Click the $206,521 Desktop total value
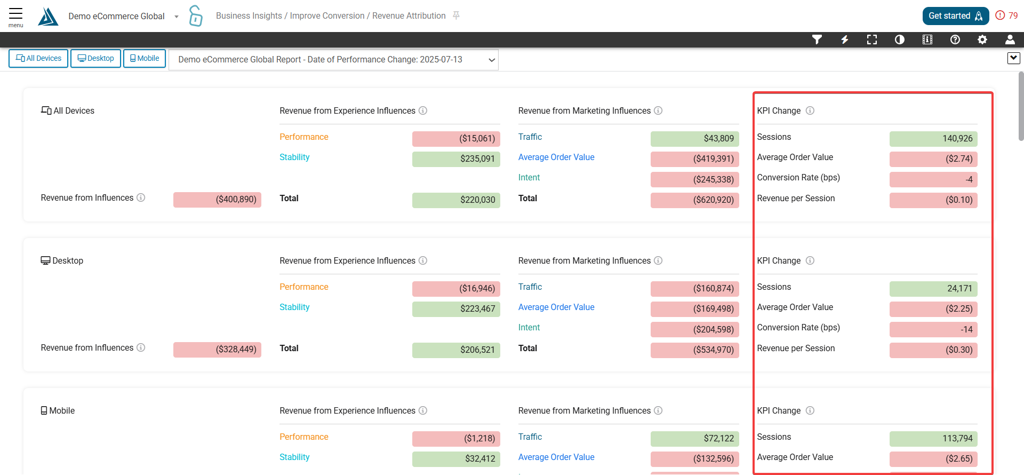 [x=456, y=350]
